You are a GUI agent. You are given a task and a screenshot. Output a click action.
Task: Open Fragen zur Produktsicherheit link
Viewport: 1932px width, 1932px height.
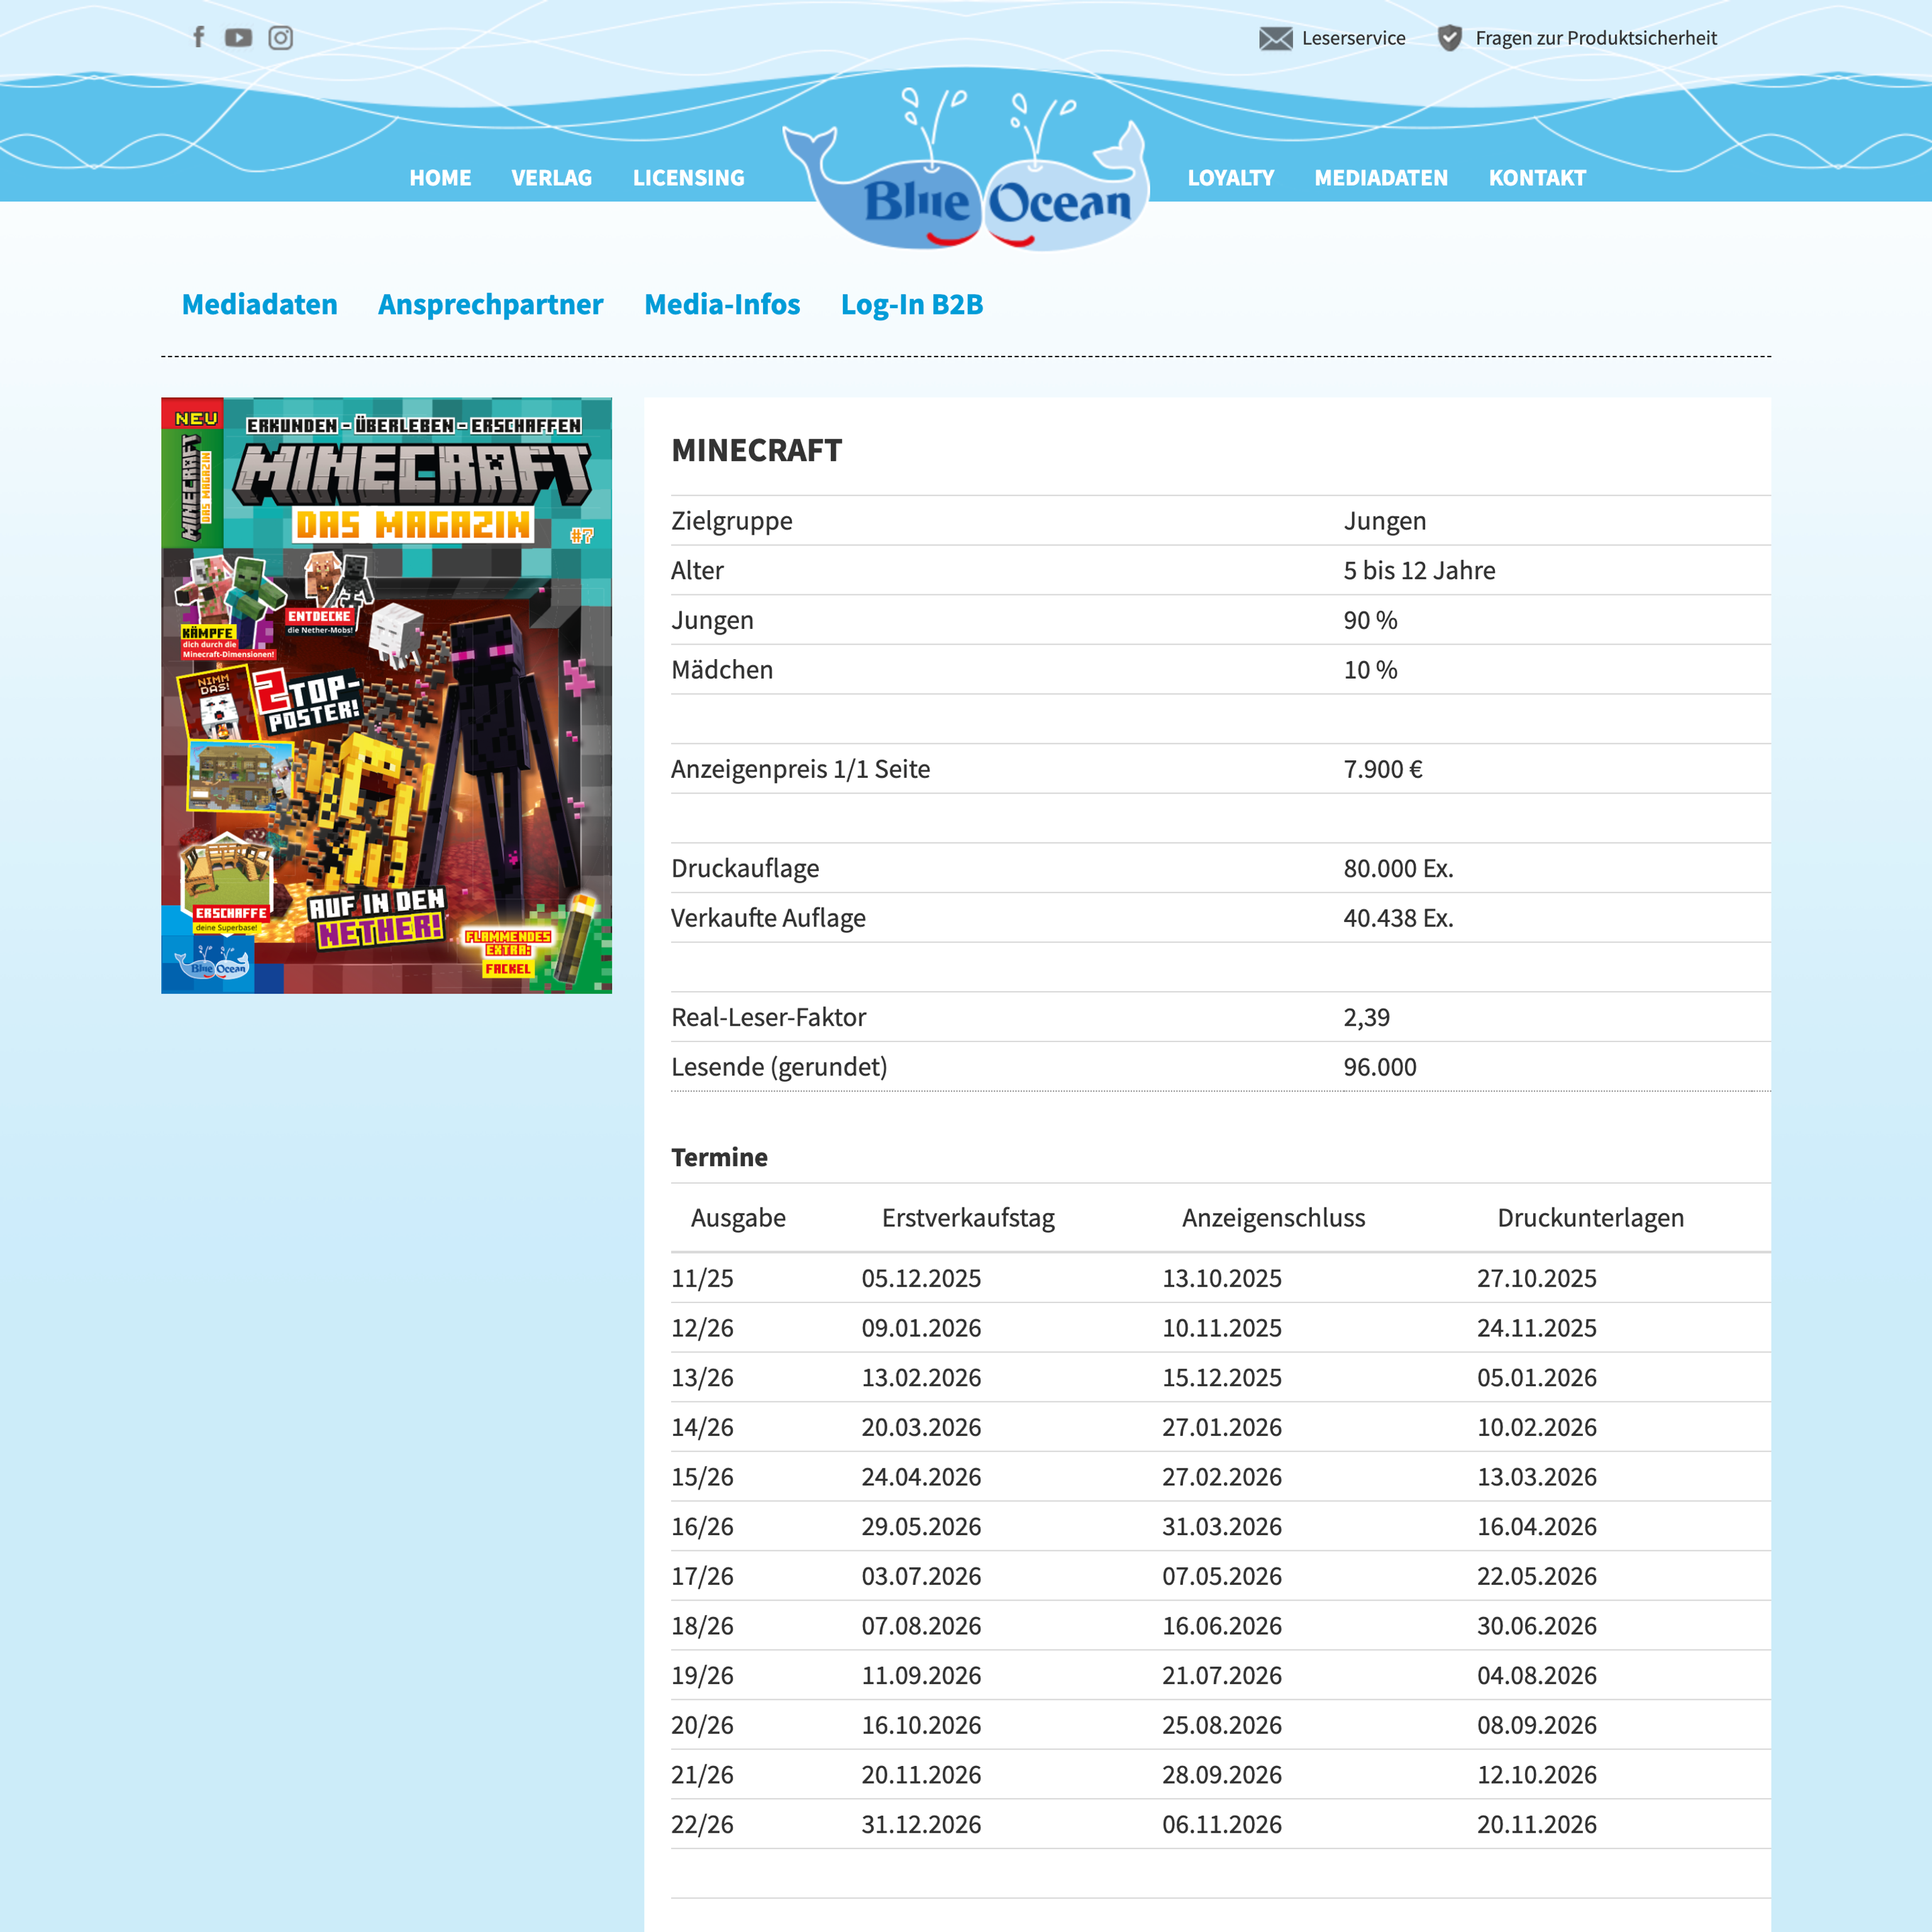pos(1595,38)
